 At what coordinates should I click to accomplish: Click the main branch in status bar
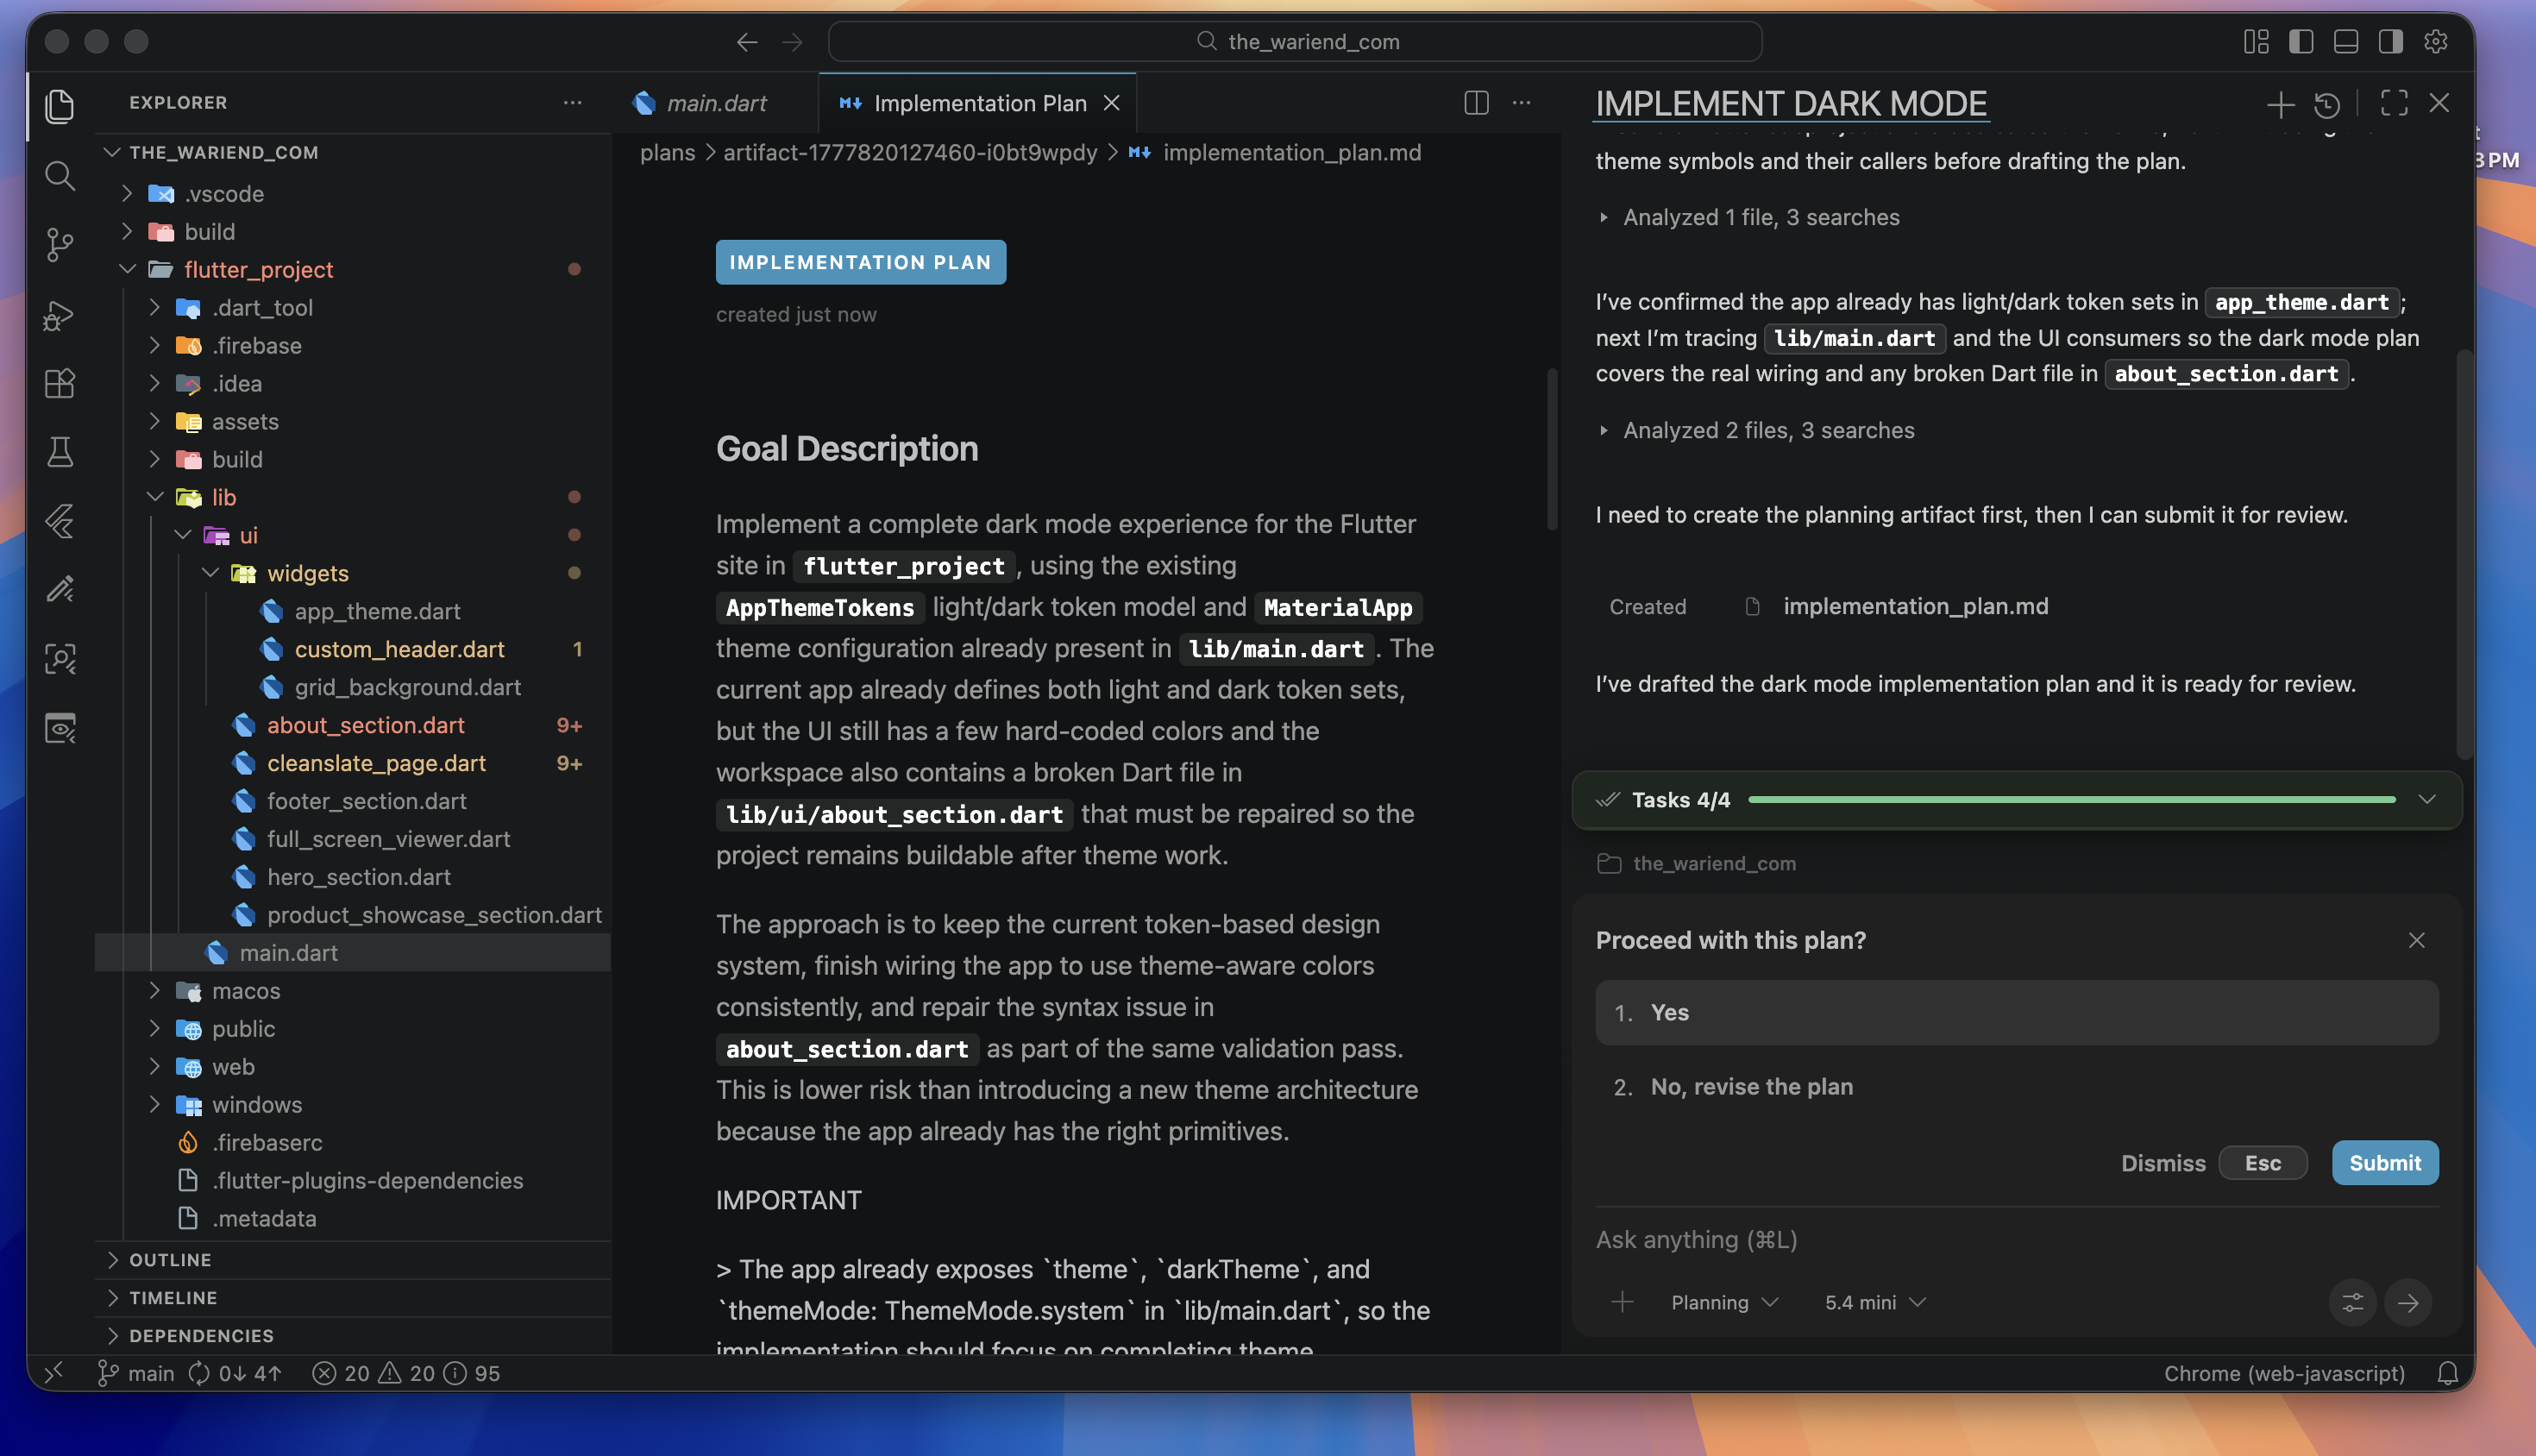[x=136, y=1373]
